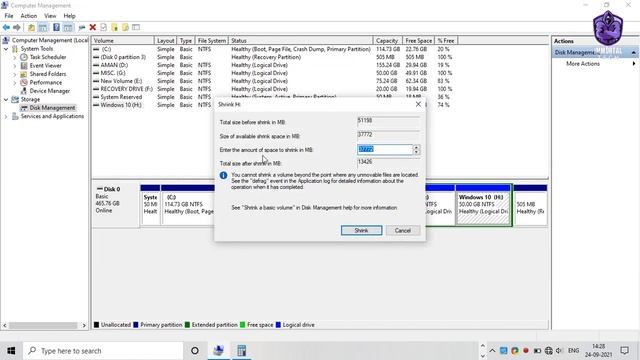Click the Task Scheduler clock icon
Screen dimensions: 640x360
point(24,57)
